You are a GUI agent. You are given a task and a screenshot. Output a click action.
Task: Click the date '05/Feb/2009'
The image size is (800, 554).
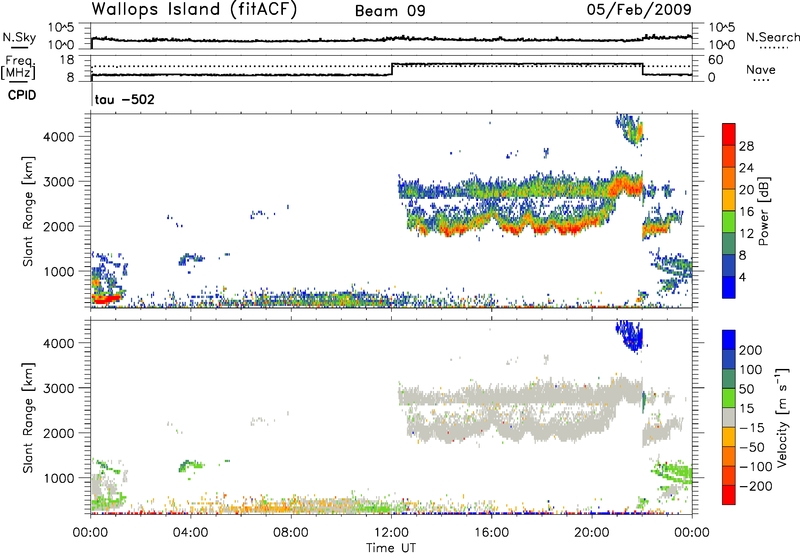pyautogui.click(x=639, y=9)
